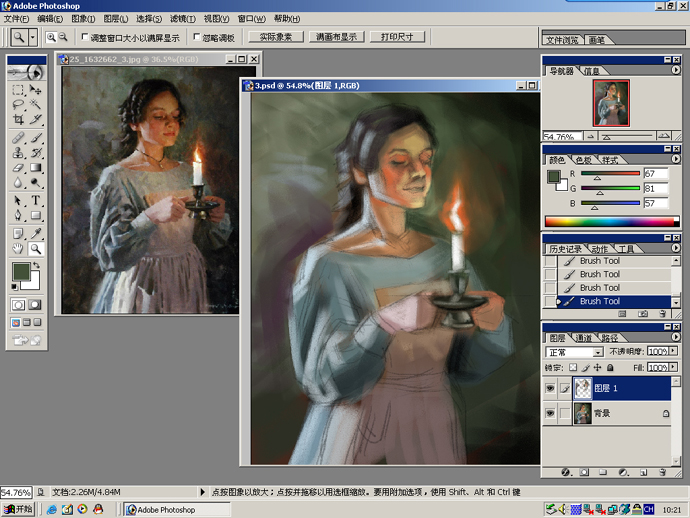Select the Crop tool
690x518 pixels.
tap(18, 119)
